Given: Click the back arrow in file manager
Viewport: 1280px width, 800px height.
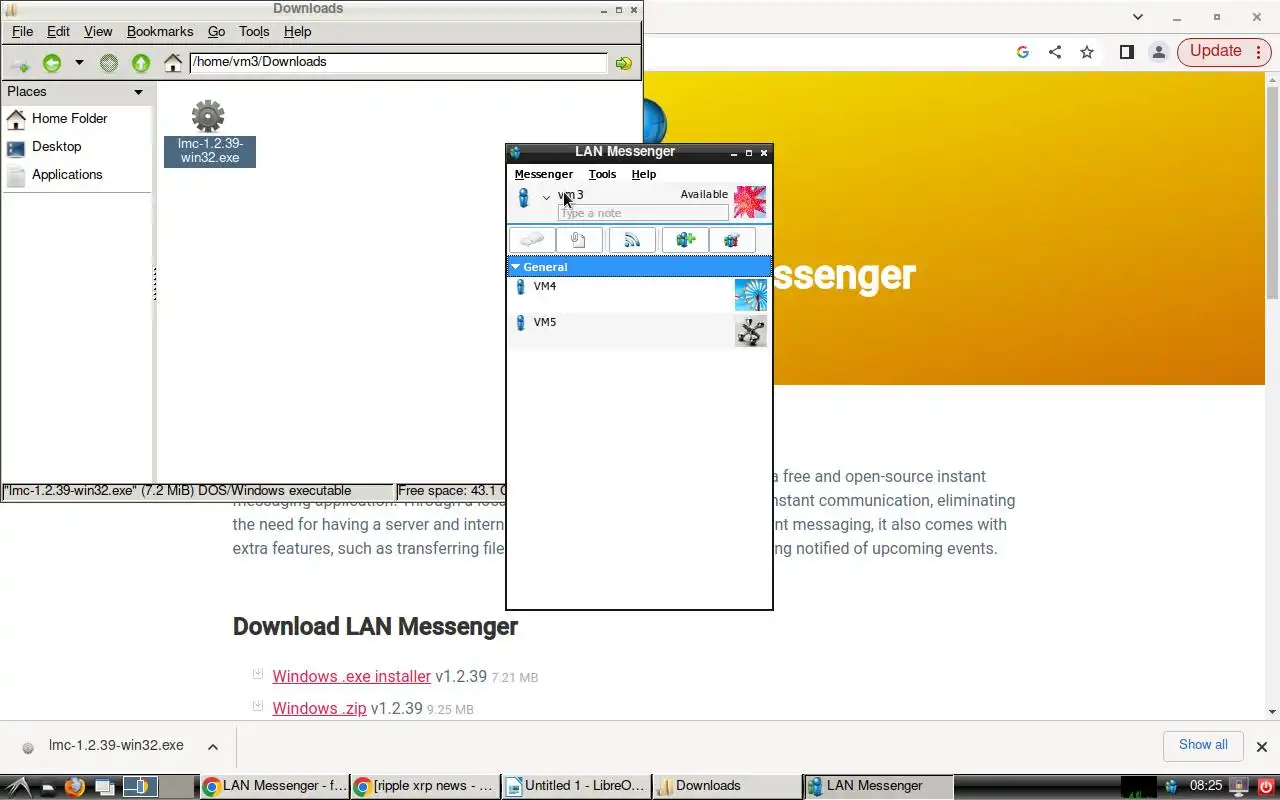Looking at the screenshot, I should [x=52, y=63].
